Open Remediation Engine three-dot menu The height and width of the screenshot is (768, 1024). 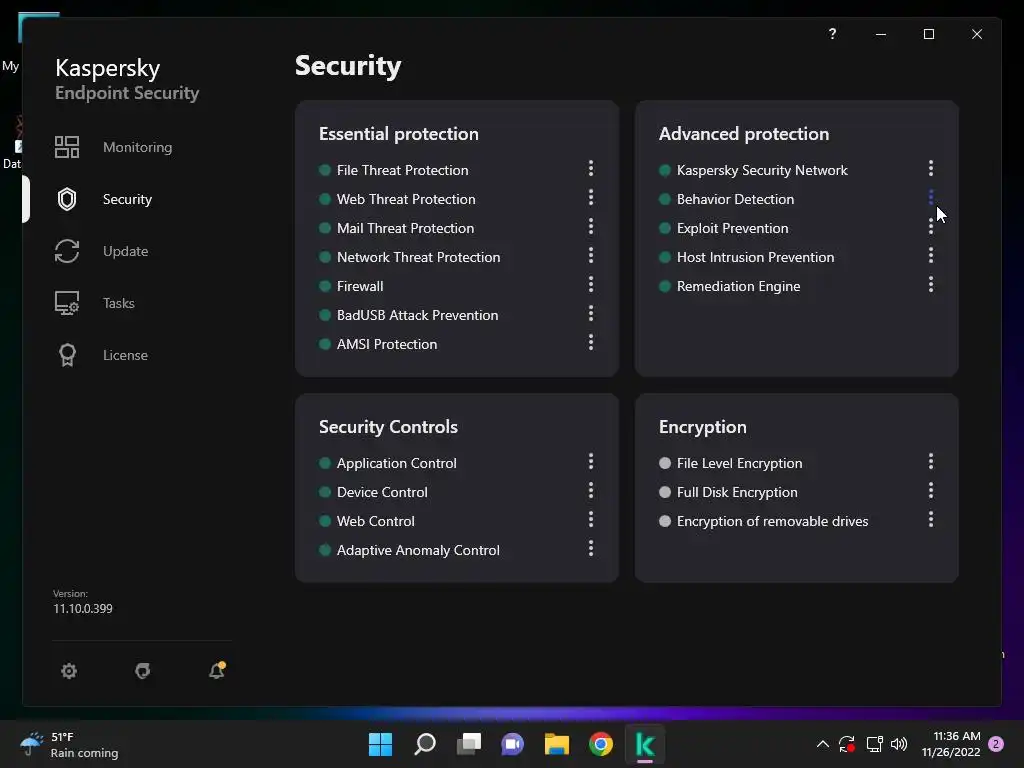click(x=931, y=284)
